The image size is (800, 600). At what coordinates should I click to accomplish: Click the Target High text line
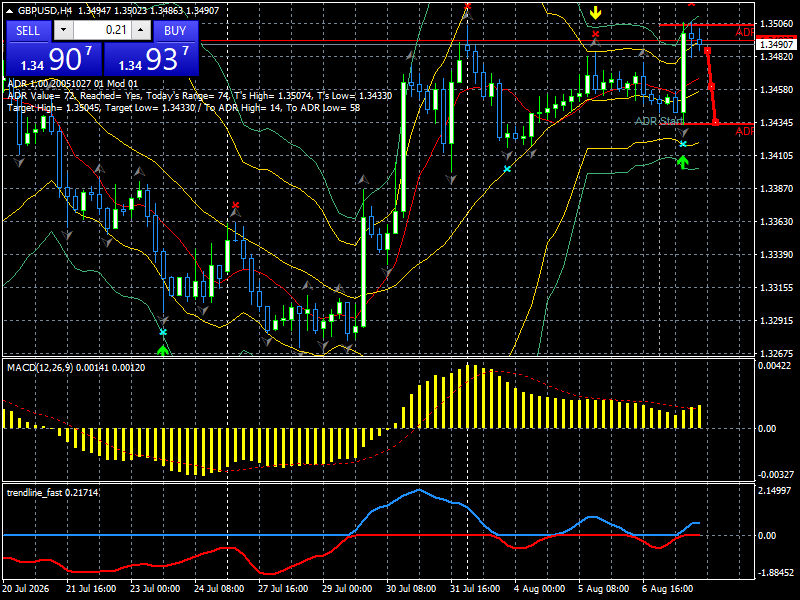pyautogui.click(x=184, y=108)
